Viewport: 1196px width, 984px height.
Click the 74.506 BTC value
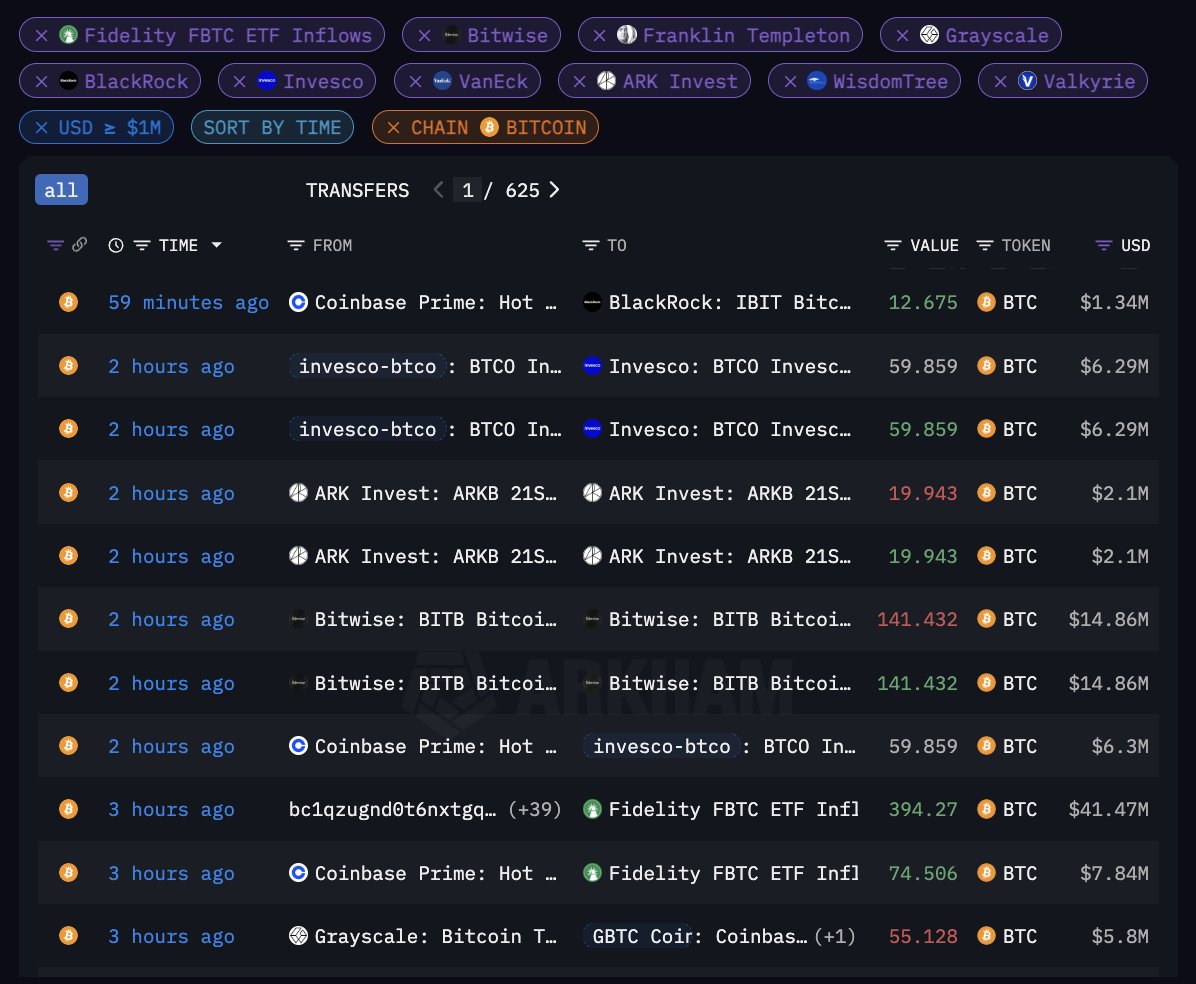pyautogui.click(x=923, y=873)
